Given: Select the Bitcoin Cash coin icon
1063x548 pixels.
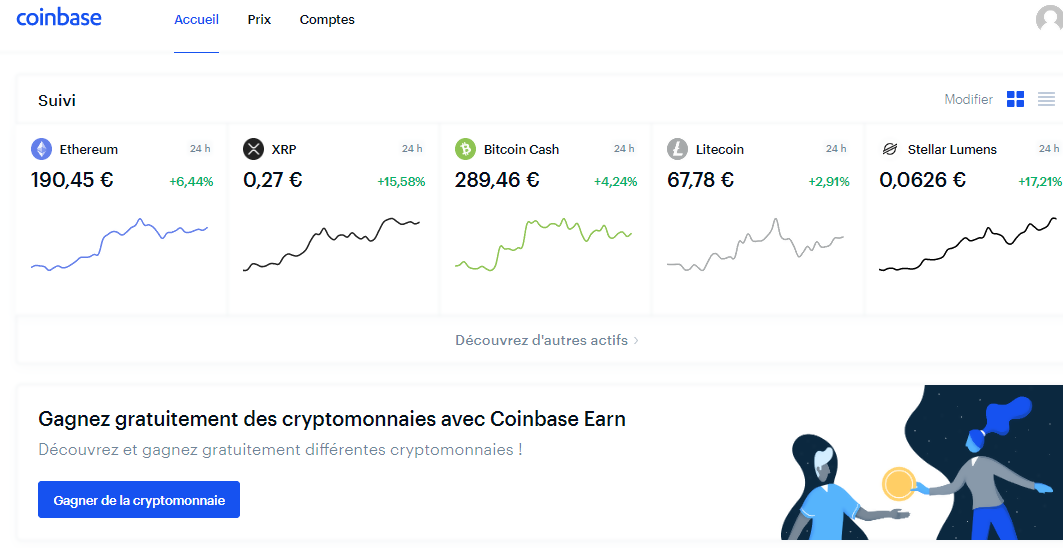Looking at the screenshot, I should tap(466, 149).
